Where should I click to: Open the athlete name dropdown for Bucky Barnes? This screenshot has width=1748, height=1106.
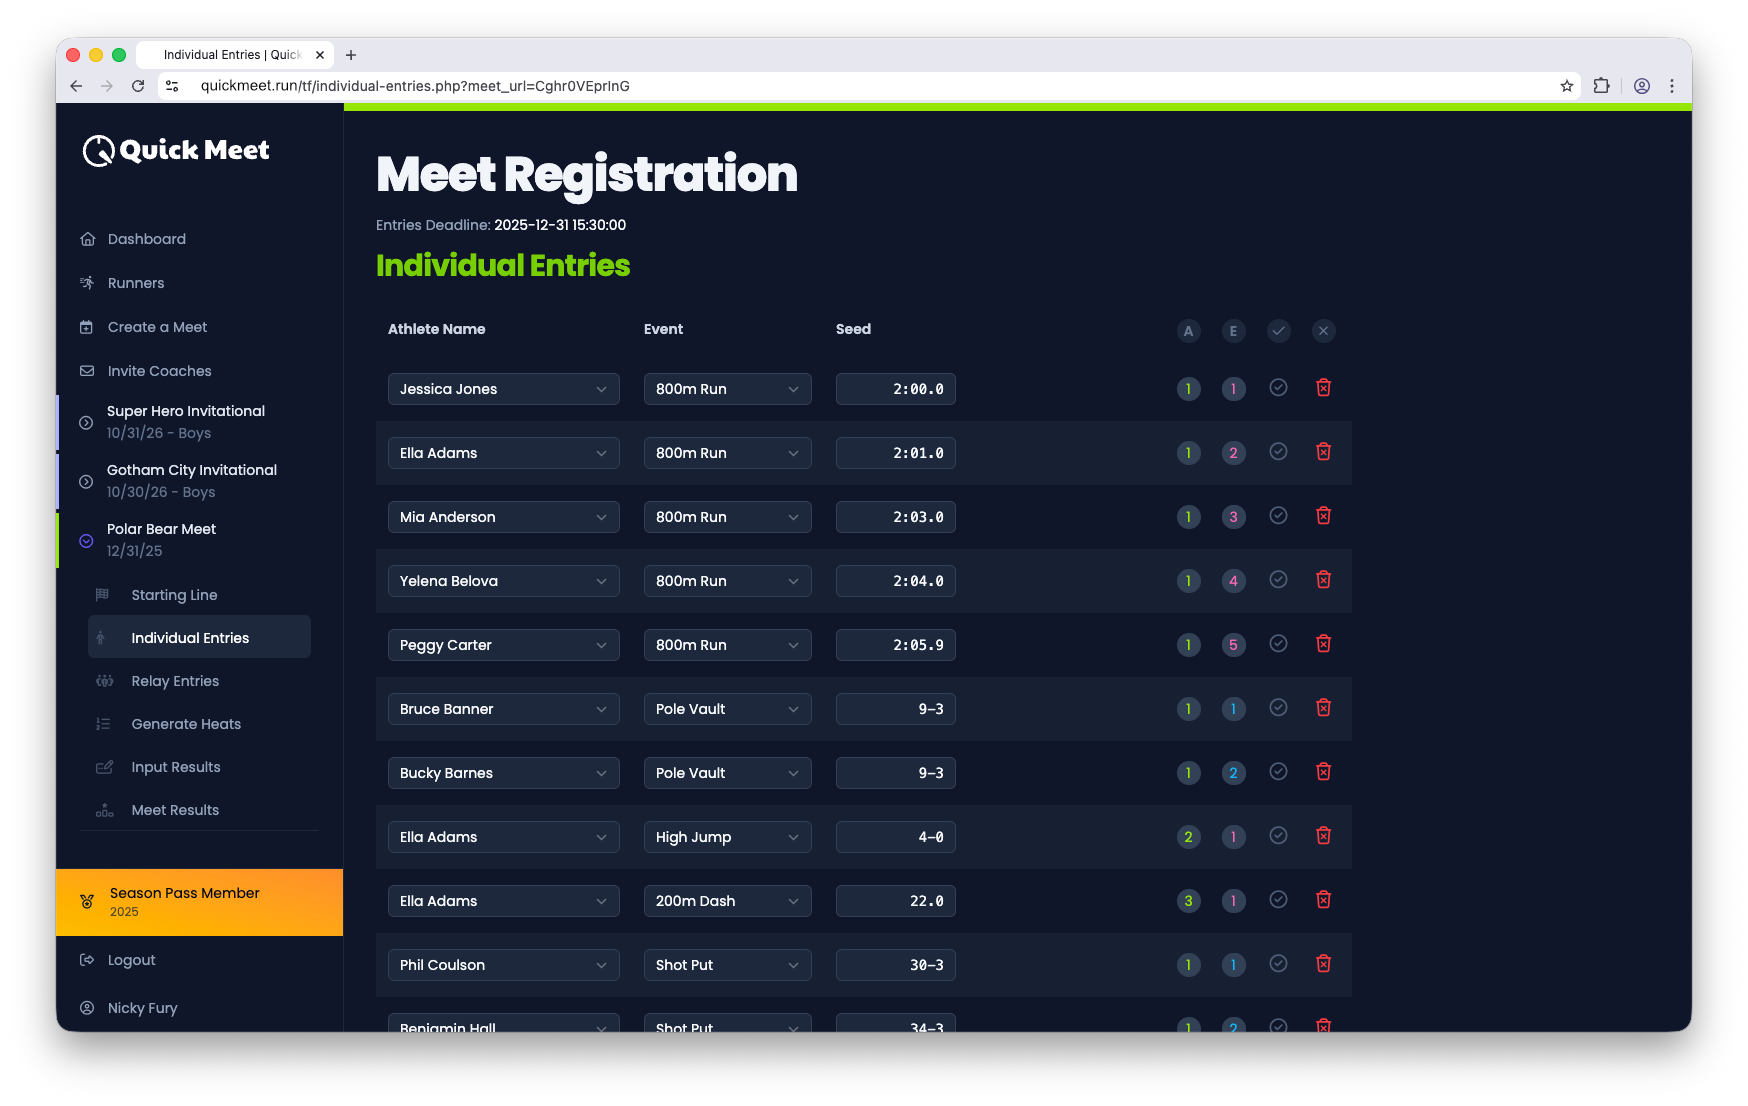coord(503,772)
